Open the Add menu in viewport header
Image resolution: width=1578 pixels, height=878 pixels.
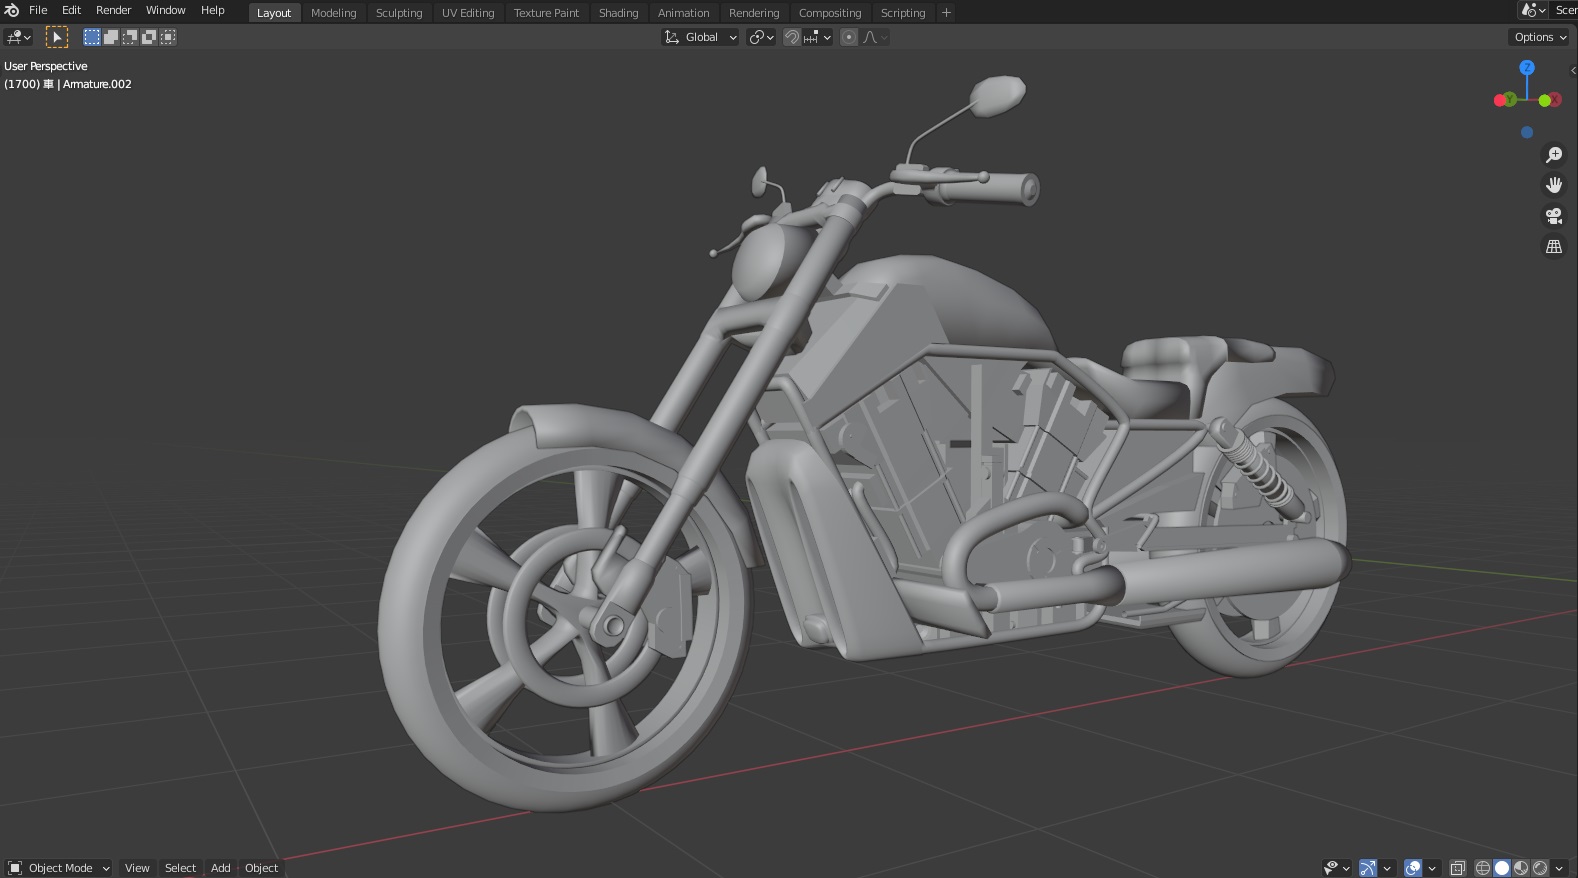pyautogui.click(x=220, y=868)
